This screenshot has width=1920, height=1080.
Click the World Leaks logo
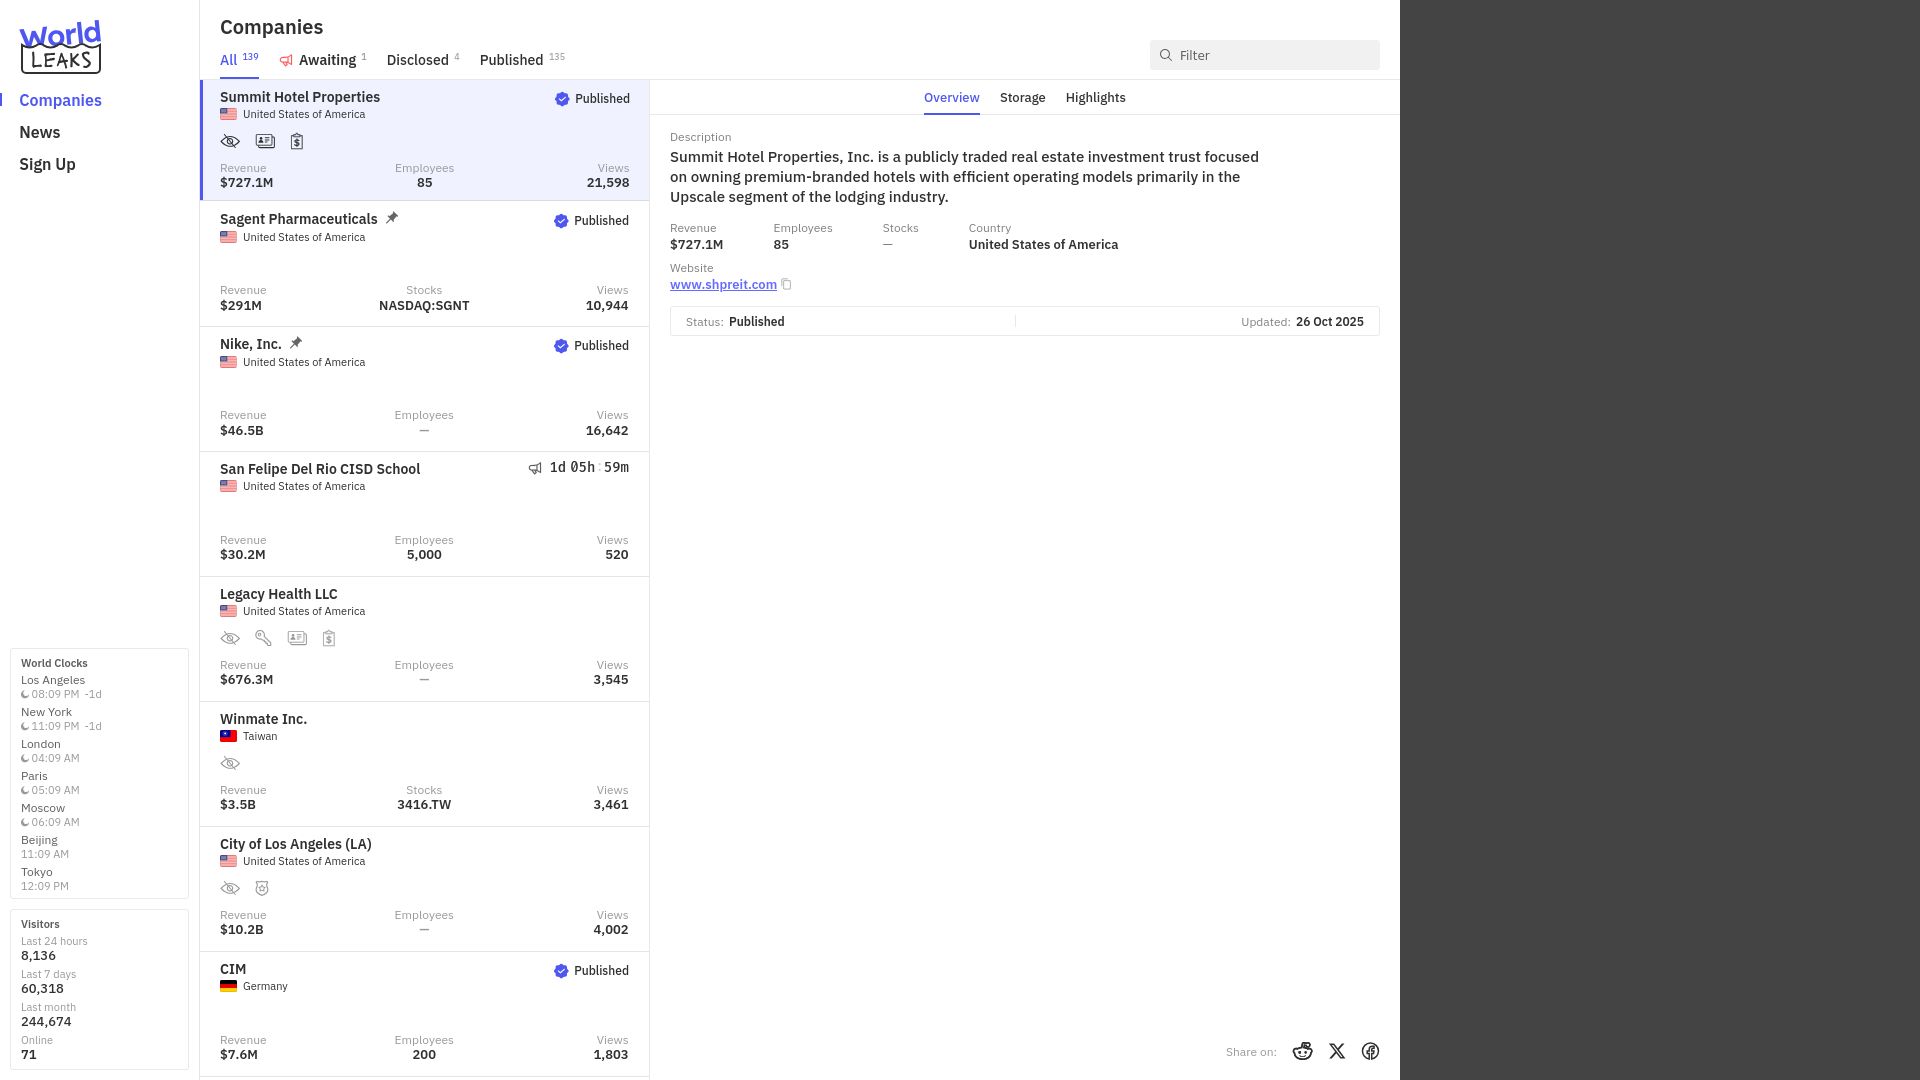coord(60,47)
